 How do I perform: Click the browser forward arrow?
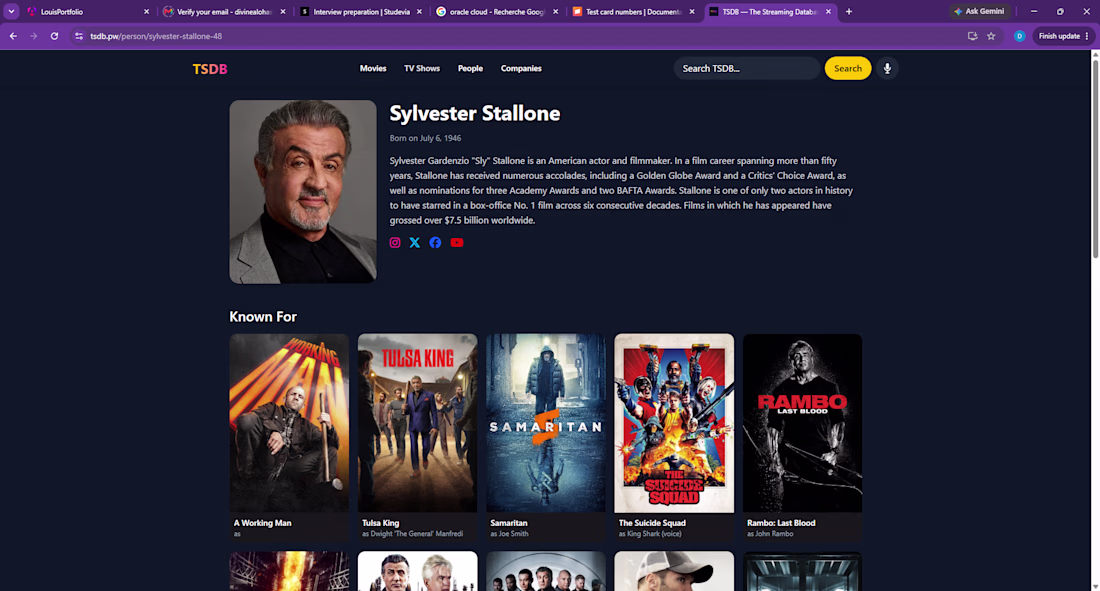[x=33, y=36]
